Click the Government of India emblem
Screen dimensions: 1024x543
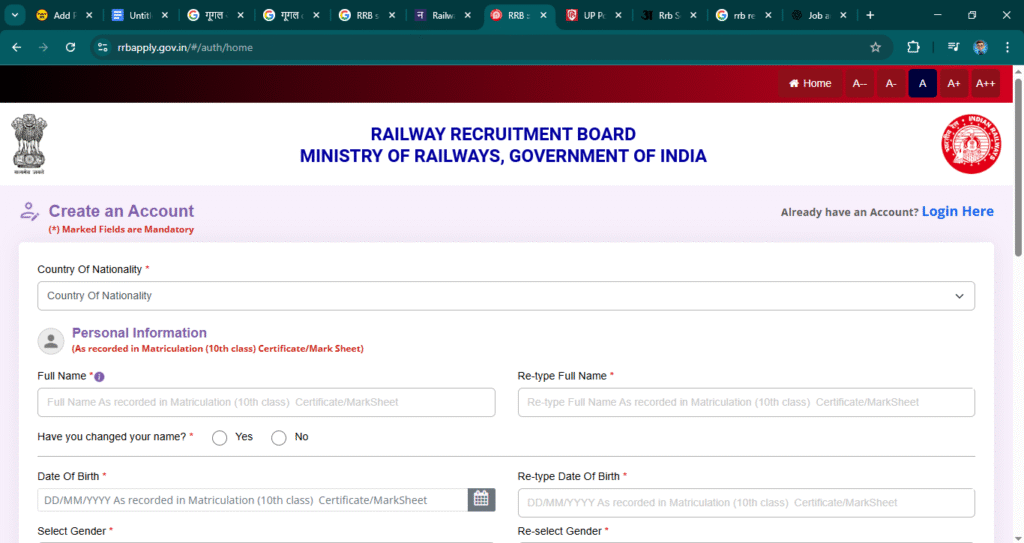point(29,143)
